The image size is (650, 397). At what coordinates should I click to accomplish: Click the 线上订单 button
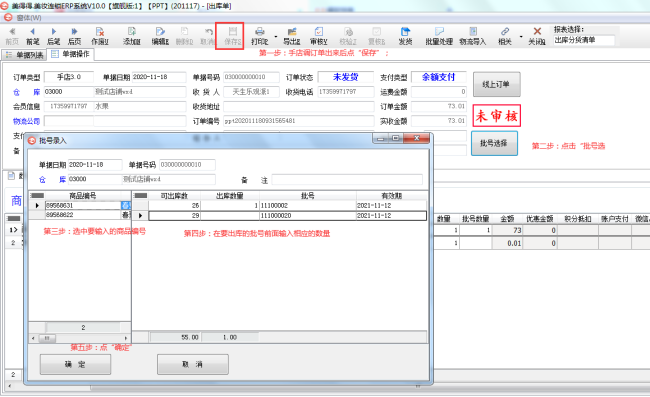pos(496,85)
